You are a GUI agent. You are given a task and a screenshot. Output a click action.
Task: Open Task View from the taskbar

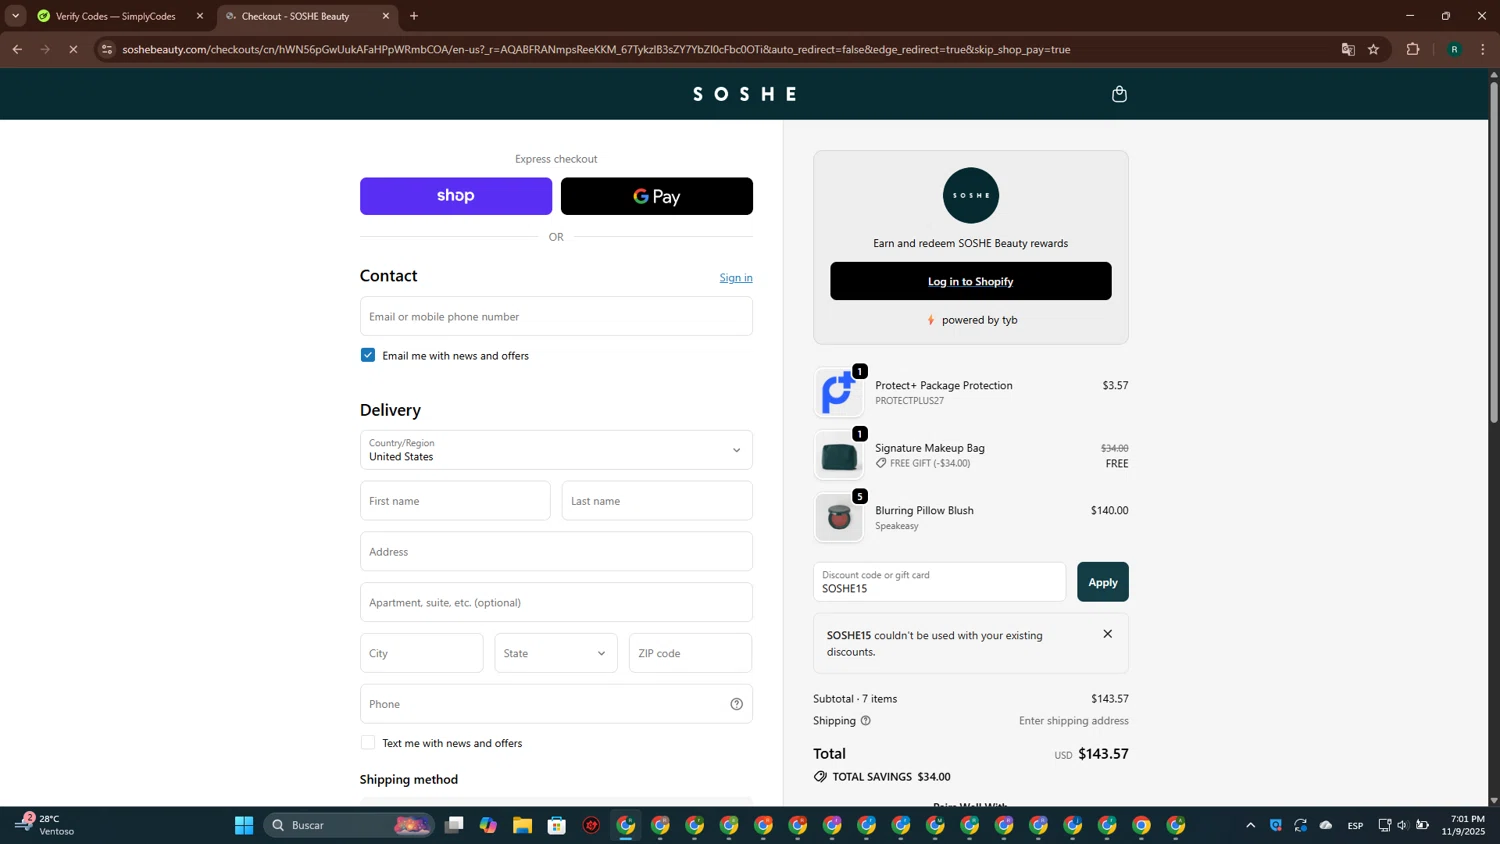454,825
